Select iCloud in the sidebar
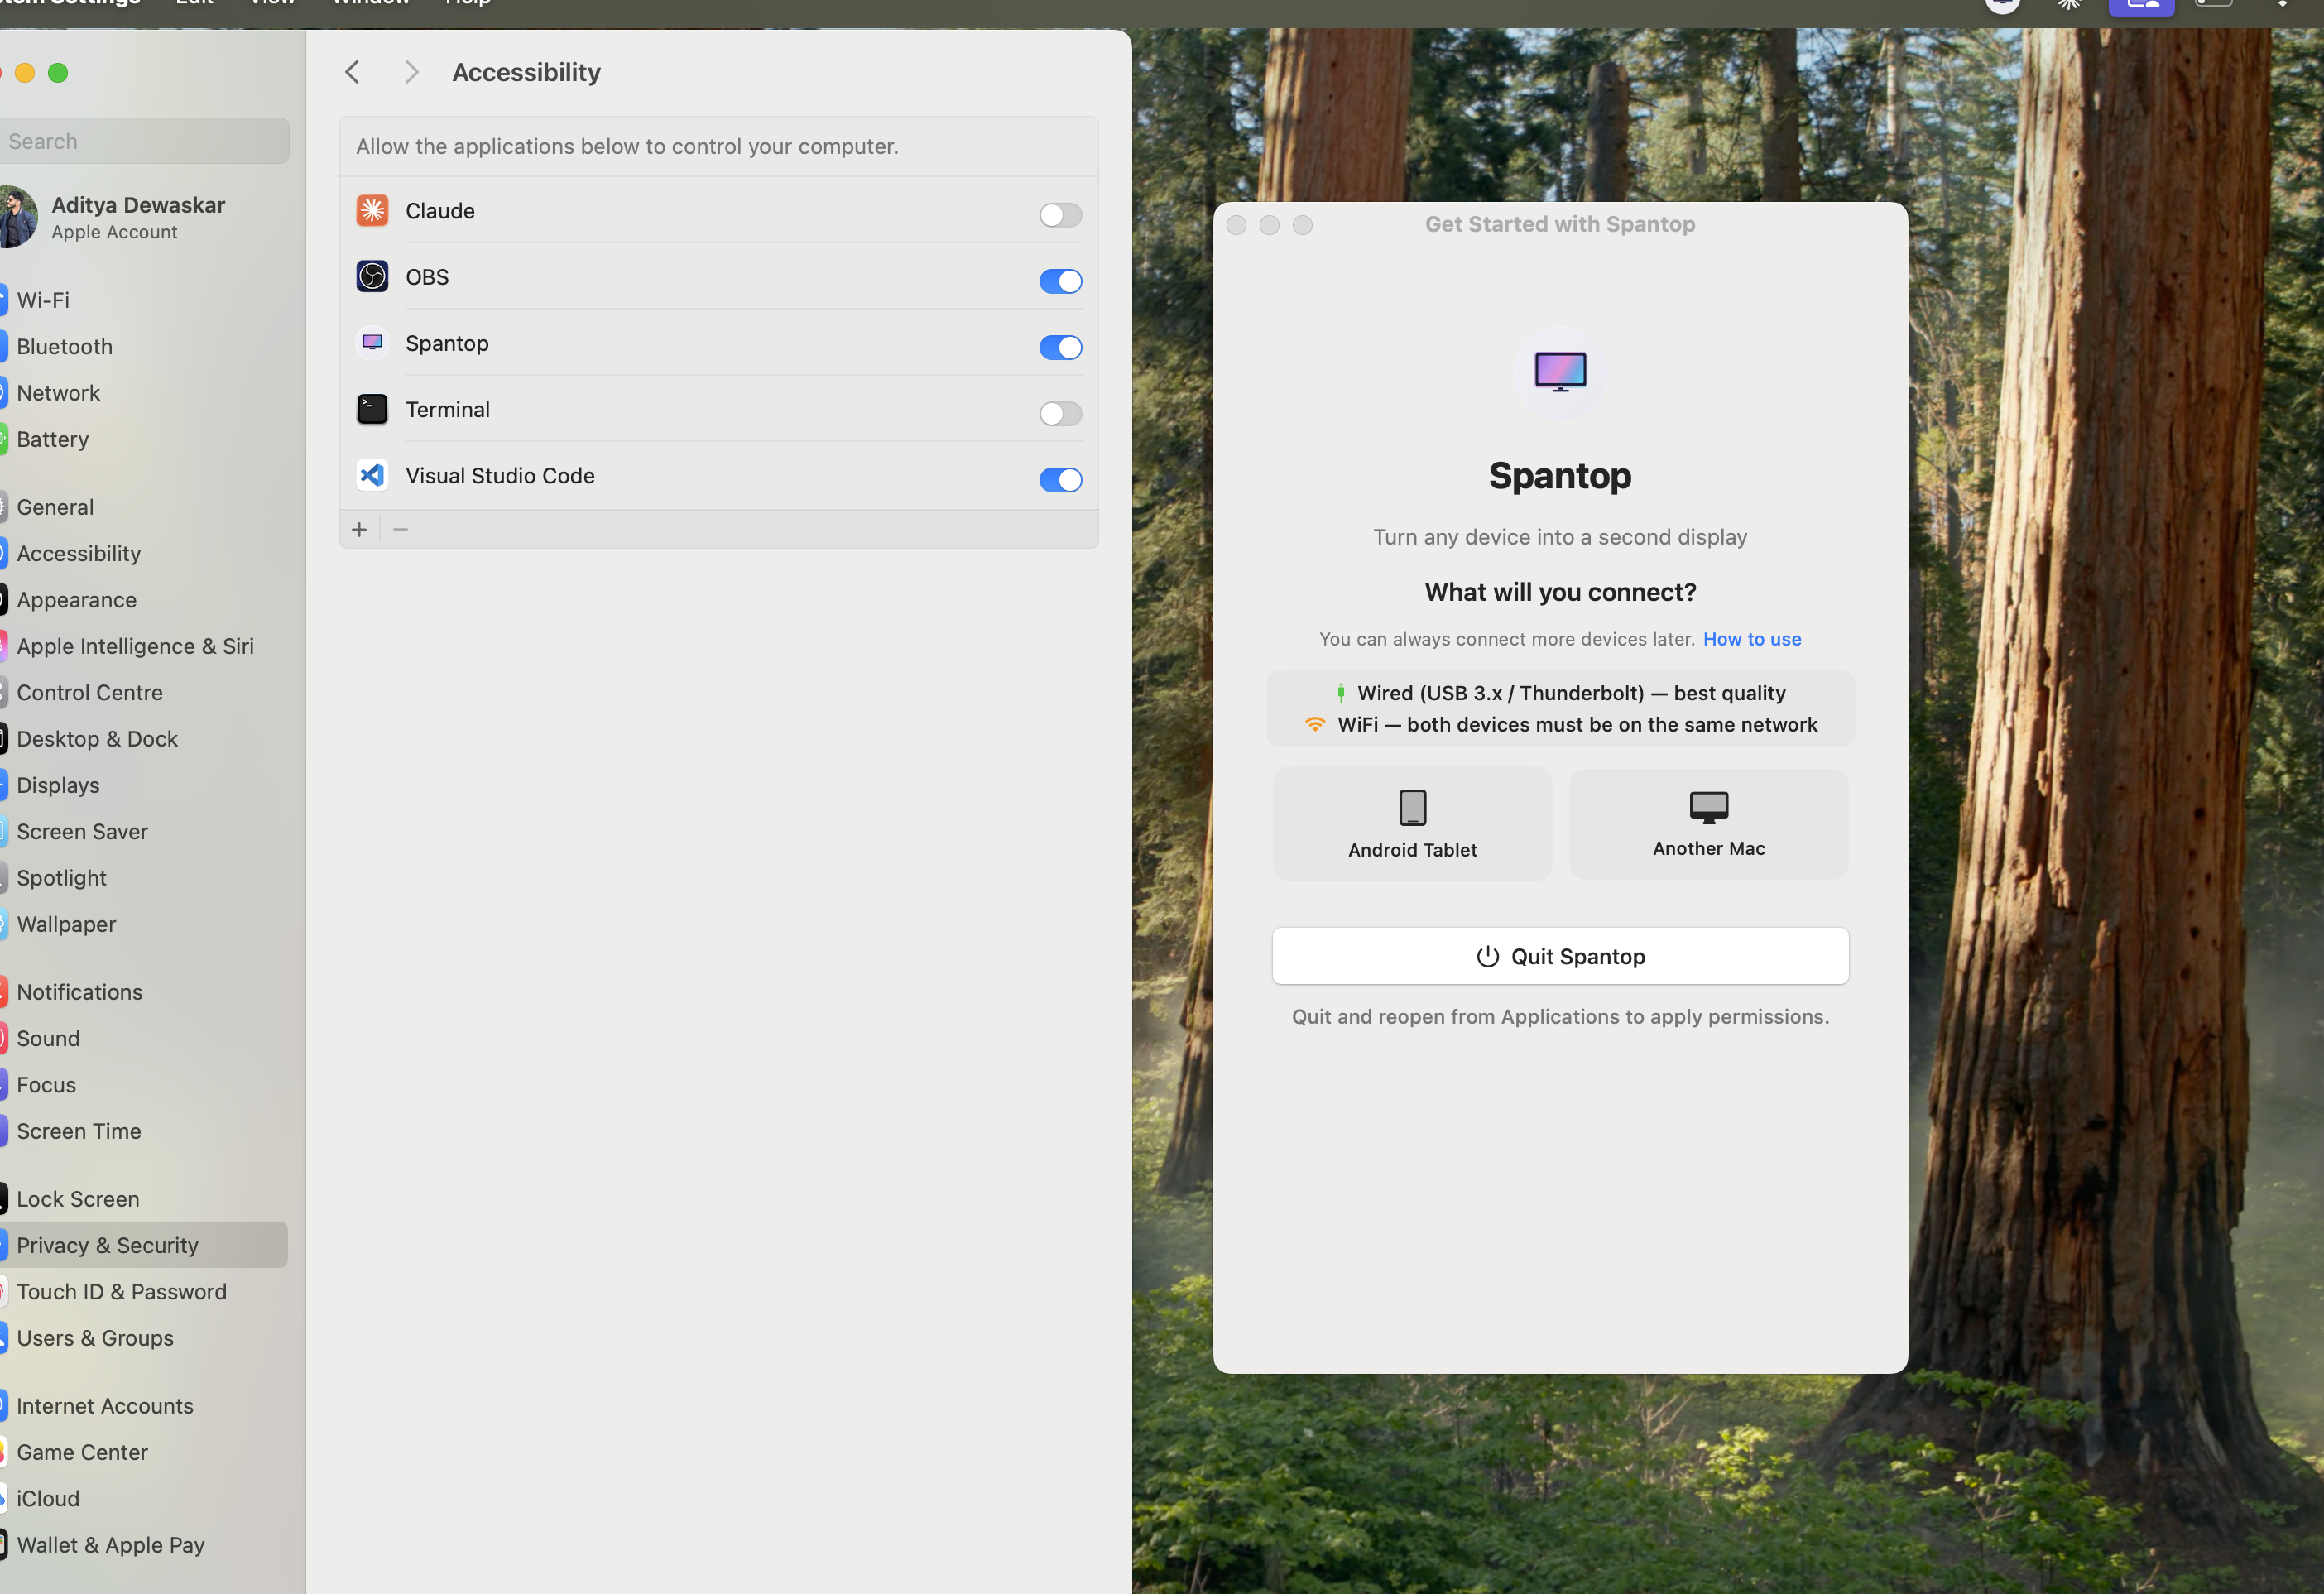 pos(144,1499)
